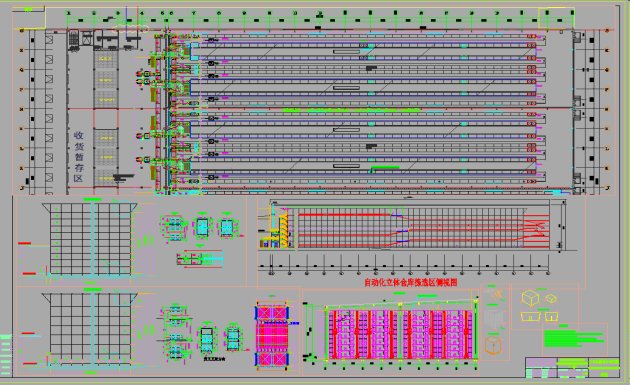Select the upper rack grid elevation drawing

90,240
